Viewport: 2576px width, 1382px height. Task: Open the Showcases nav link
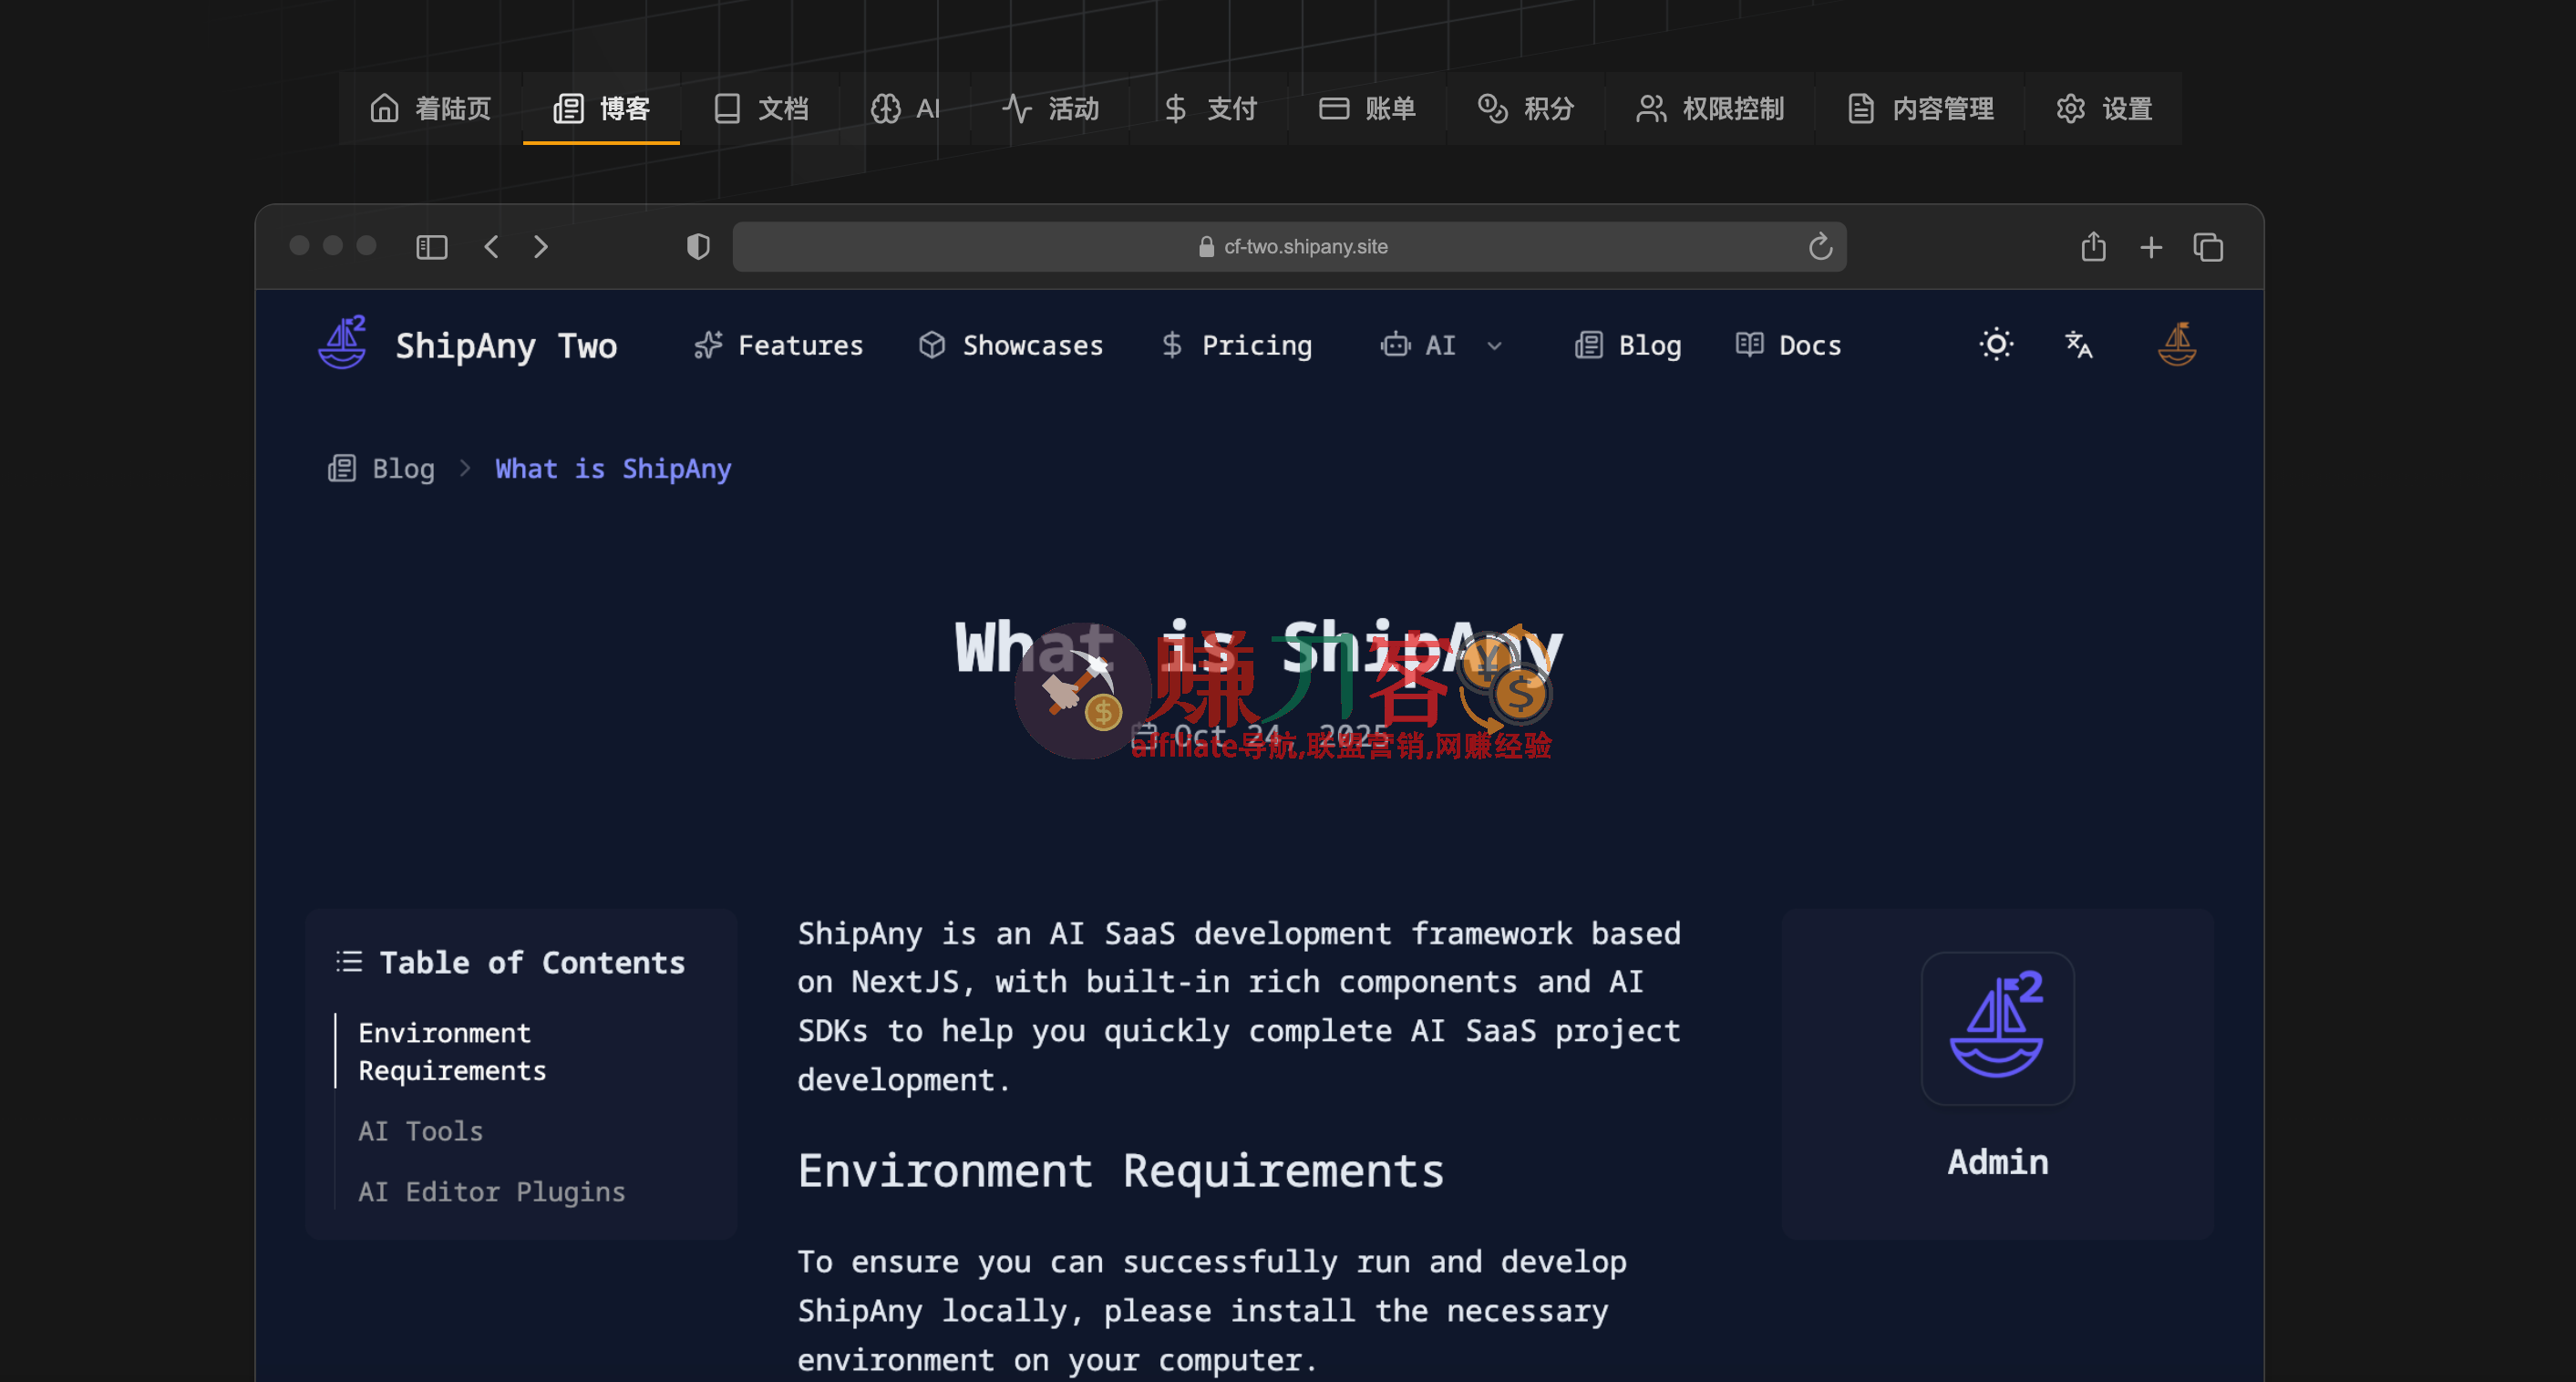pos(1011,345)
